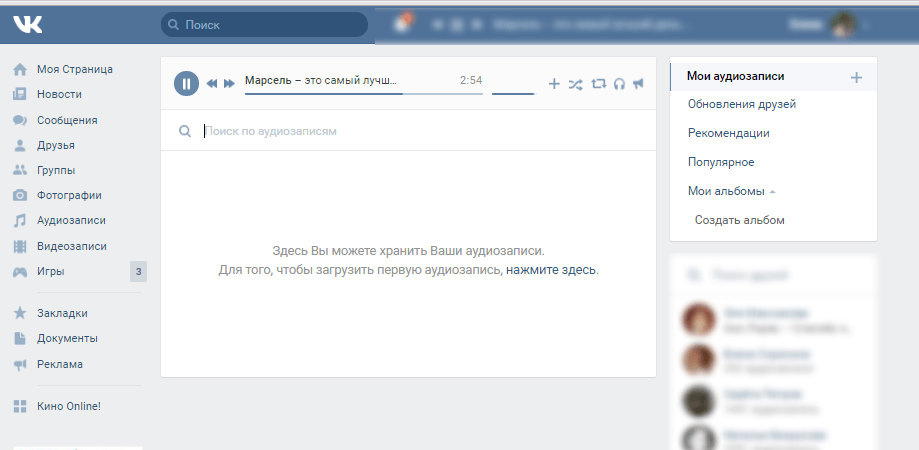Skip to previous track

click(212, 84)
